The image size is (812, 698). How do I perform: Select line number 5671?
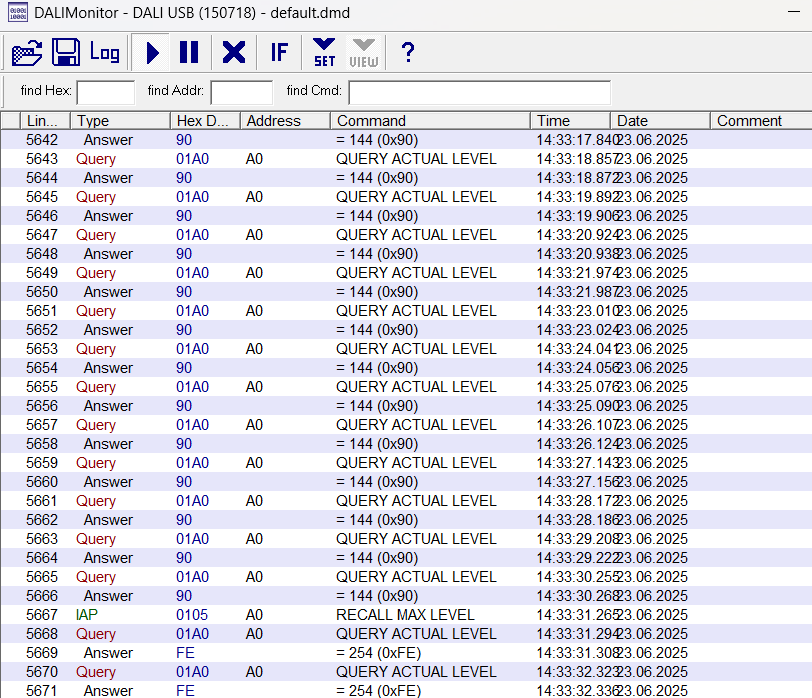[x=42, y=691]
